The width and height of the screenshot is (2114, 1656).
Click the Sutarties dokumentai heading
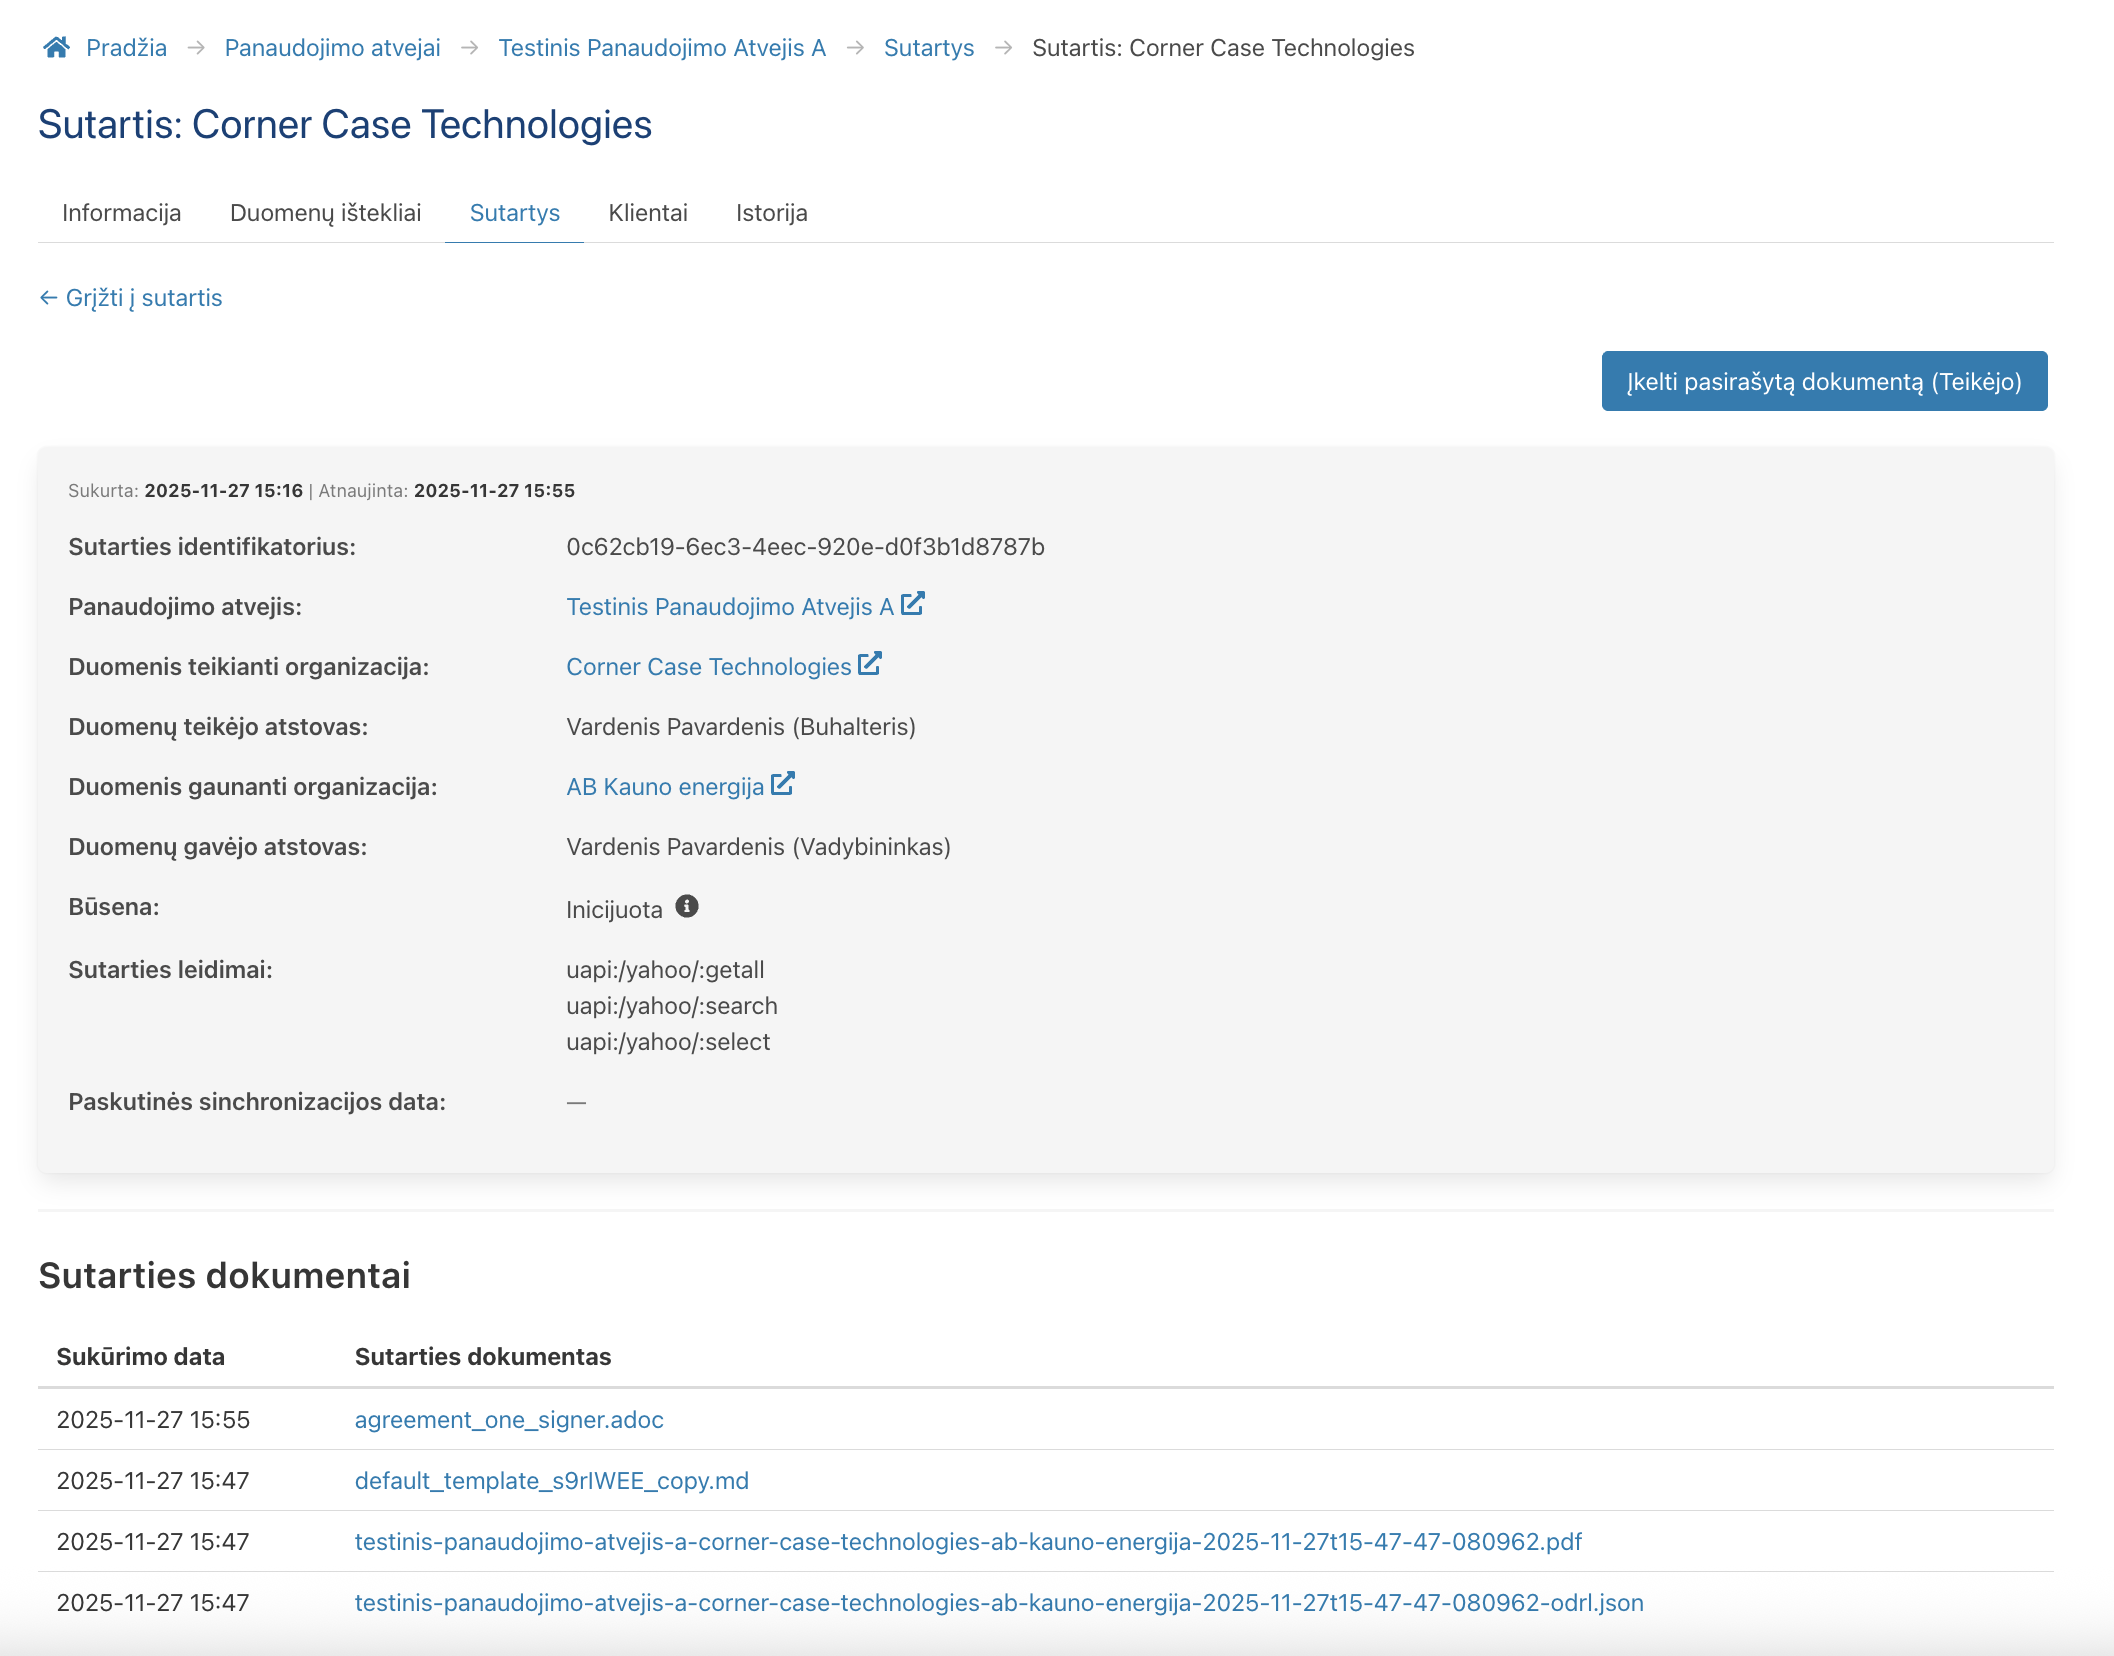pyautogui.click(x=224, y=1276)
